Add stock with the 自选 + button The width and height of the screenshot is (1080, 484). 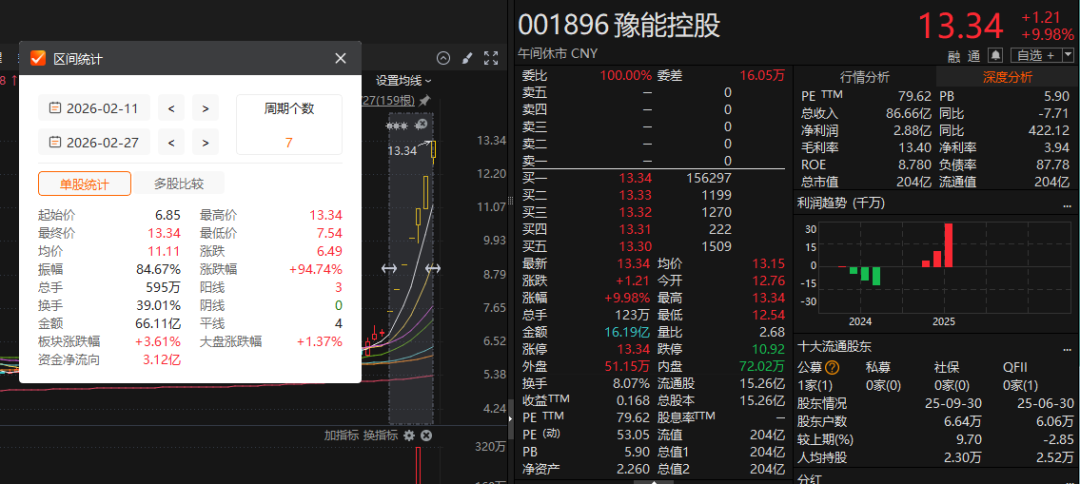tap(1036, 55)
